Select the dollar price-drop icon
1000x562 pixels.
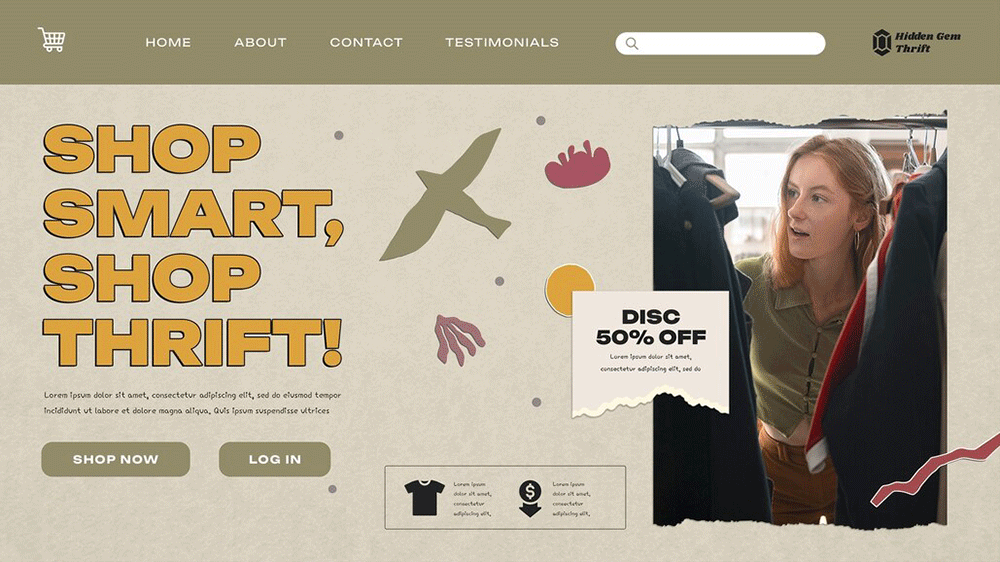click(530, 498)
